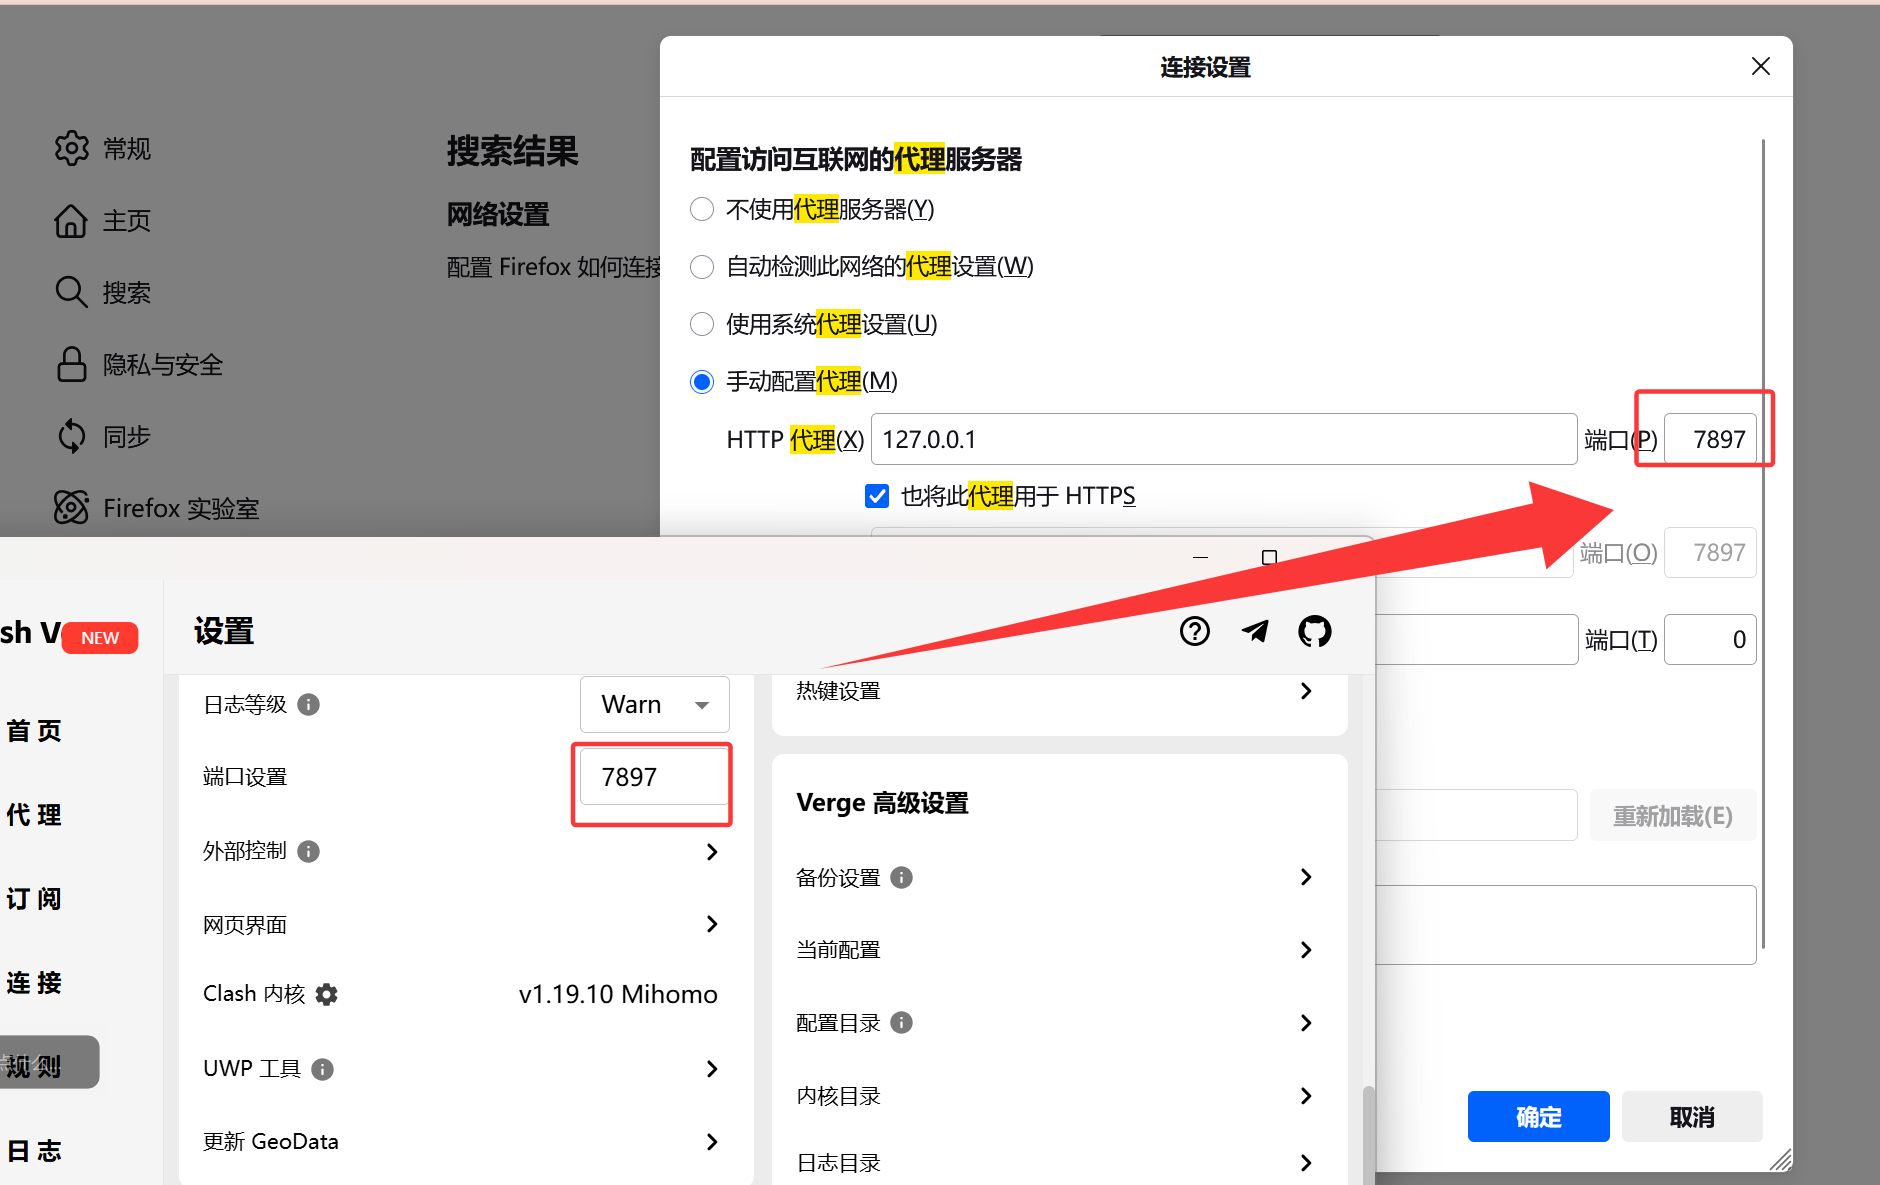
Task: Toggle 也将此代理用于 HTTPS checkbox
Action: [877, 496]
